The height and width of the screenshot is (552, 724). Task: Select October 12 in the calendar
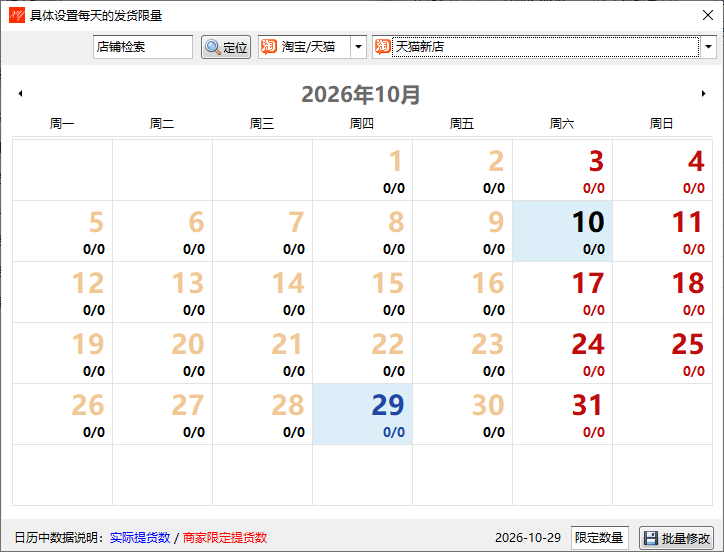[x=62, y=292]
